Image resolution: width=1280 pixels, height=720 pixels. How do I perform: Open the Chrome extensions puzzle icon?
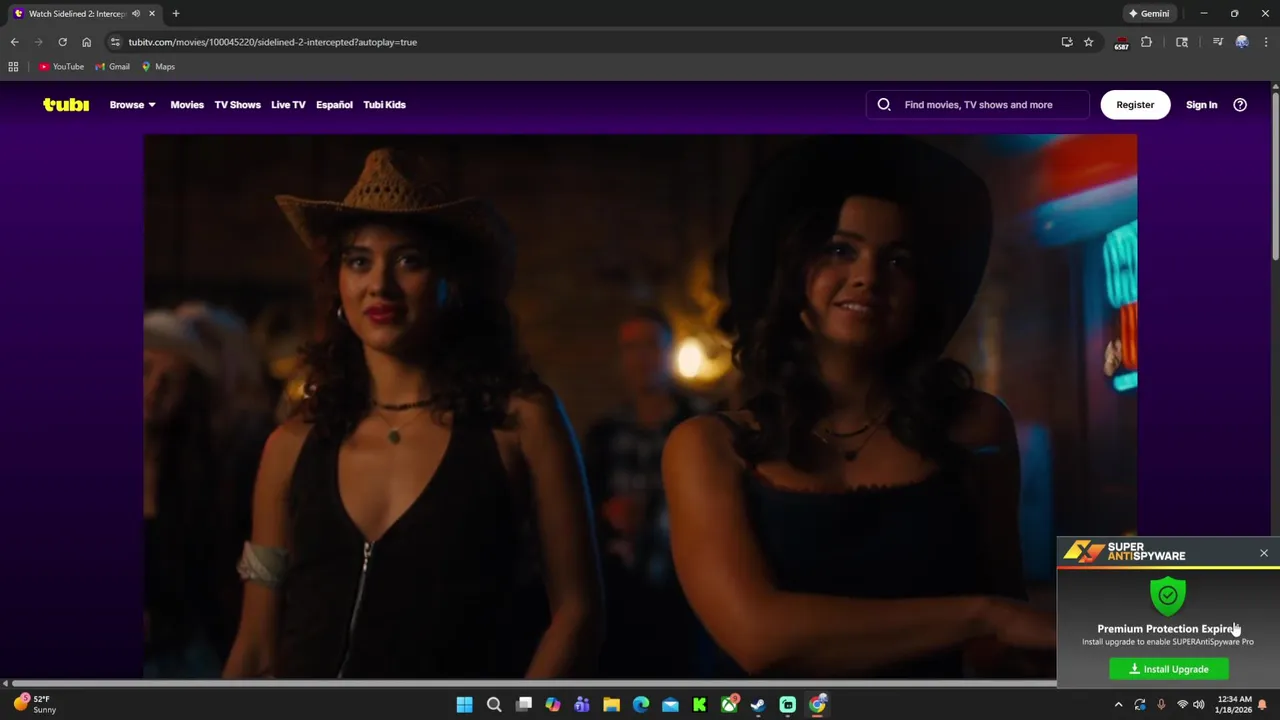point(1147,42)
